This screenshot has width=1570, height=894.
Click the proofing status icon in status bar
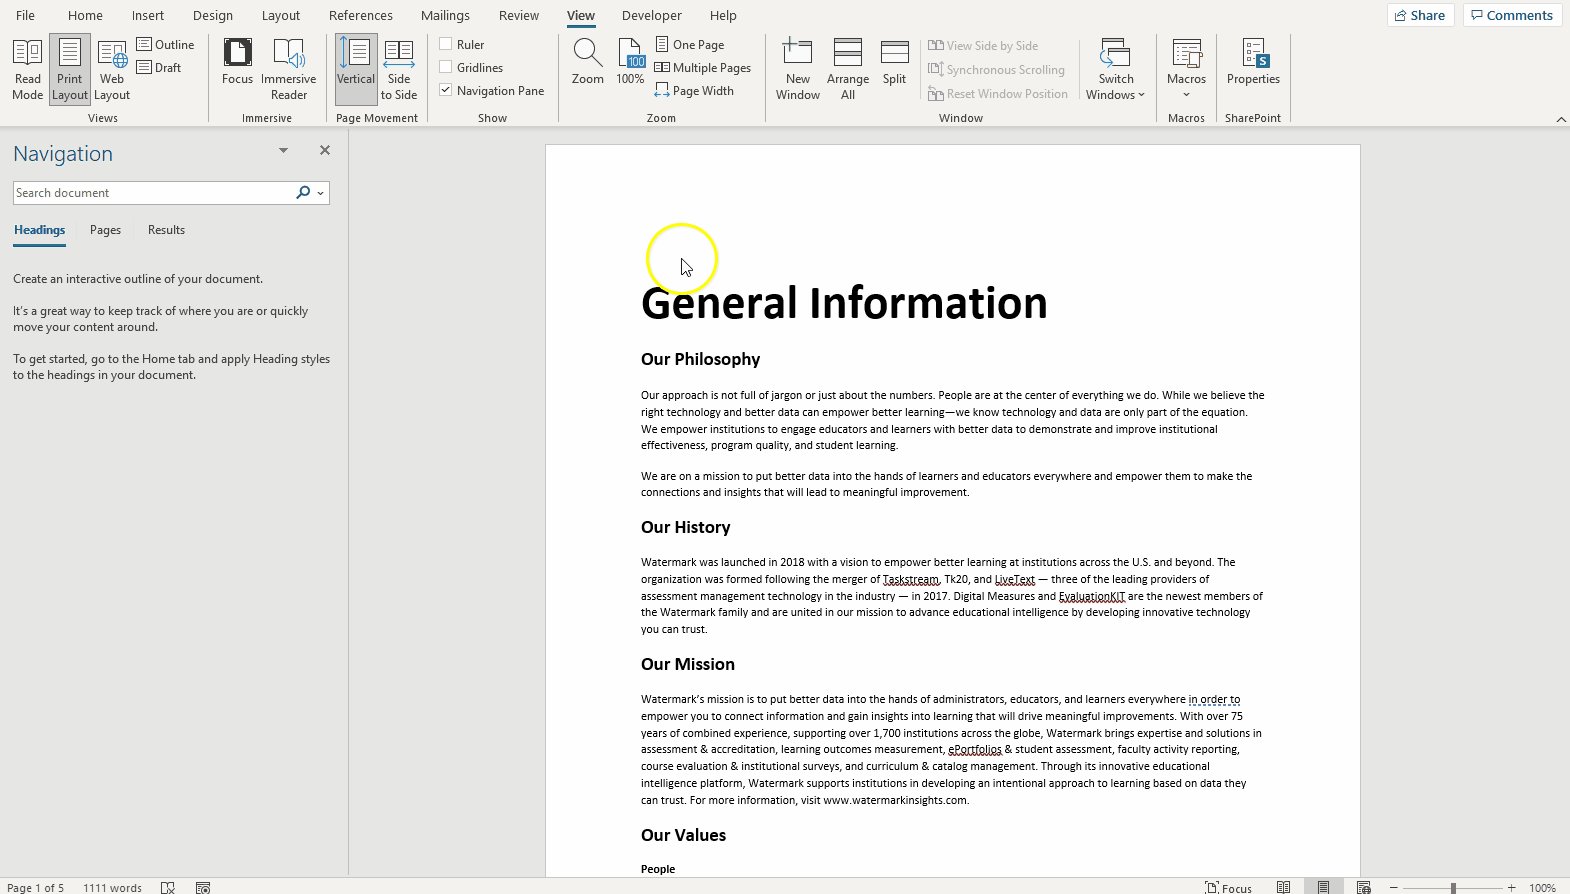pos(168,887)
